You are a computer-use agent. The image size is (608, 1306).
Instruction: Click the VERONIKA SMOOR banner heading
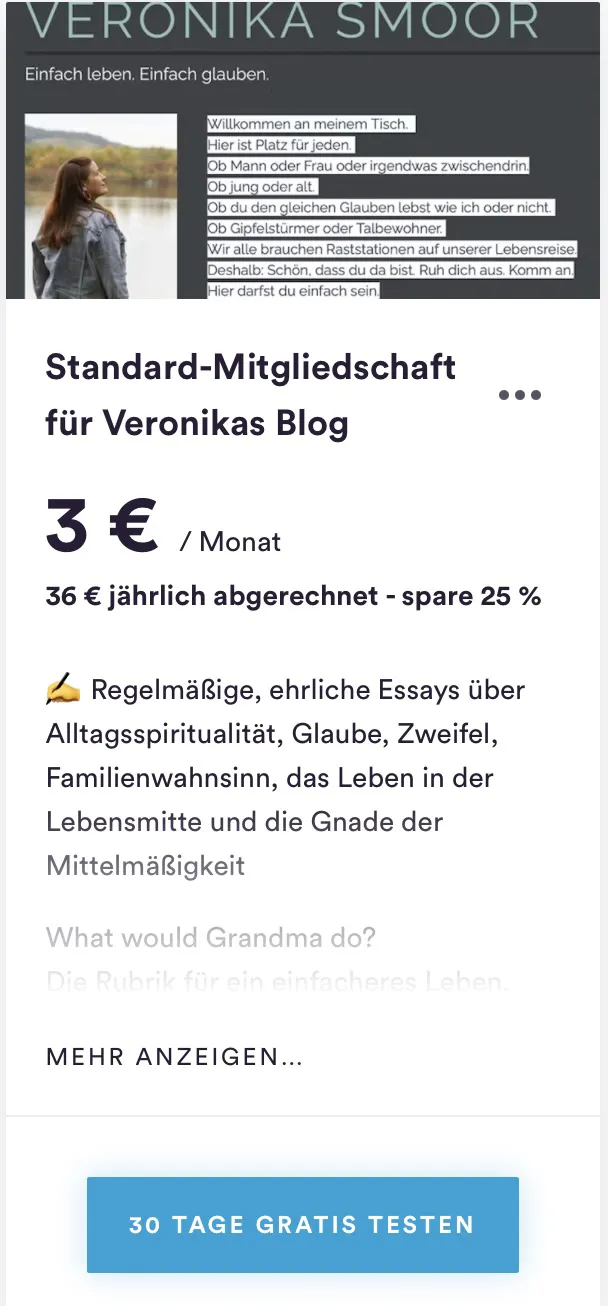[x=281, y=22]
